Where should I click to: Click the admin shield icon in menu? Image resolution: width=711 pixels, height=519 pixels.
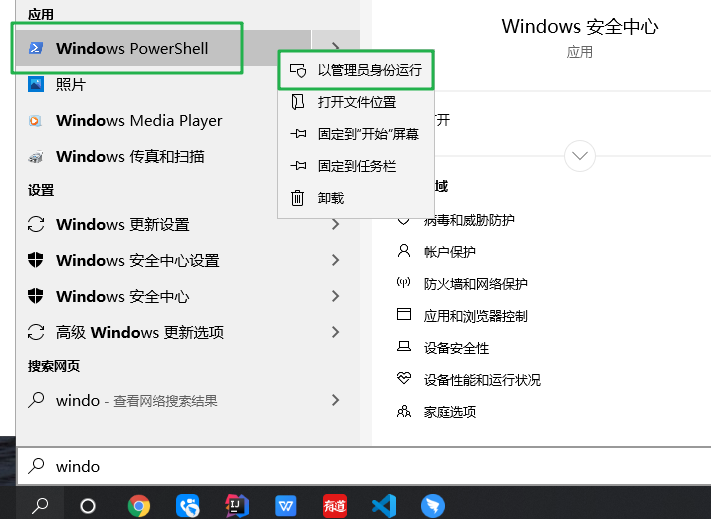298,70
